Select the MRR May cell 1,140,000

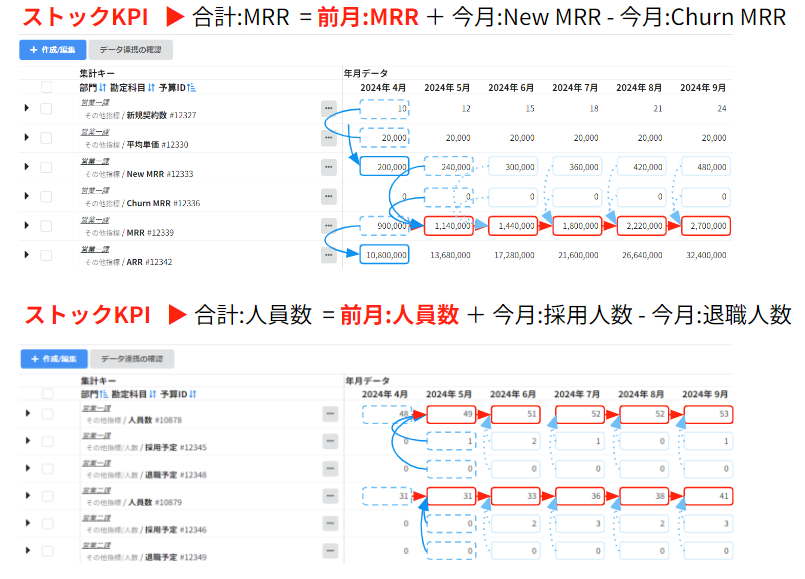click(448, 225)
